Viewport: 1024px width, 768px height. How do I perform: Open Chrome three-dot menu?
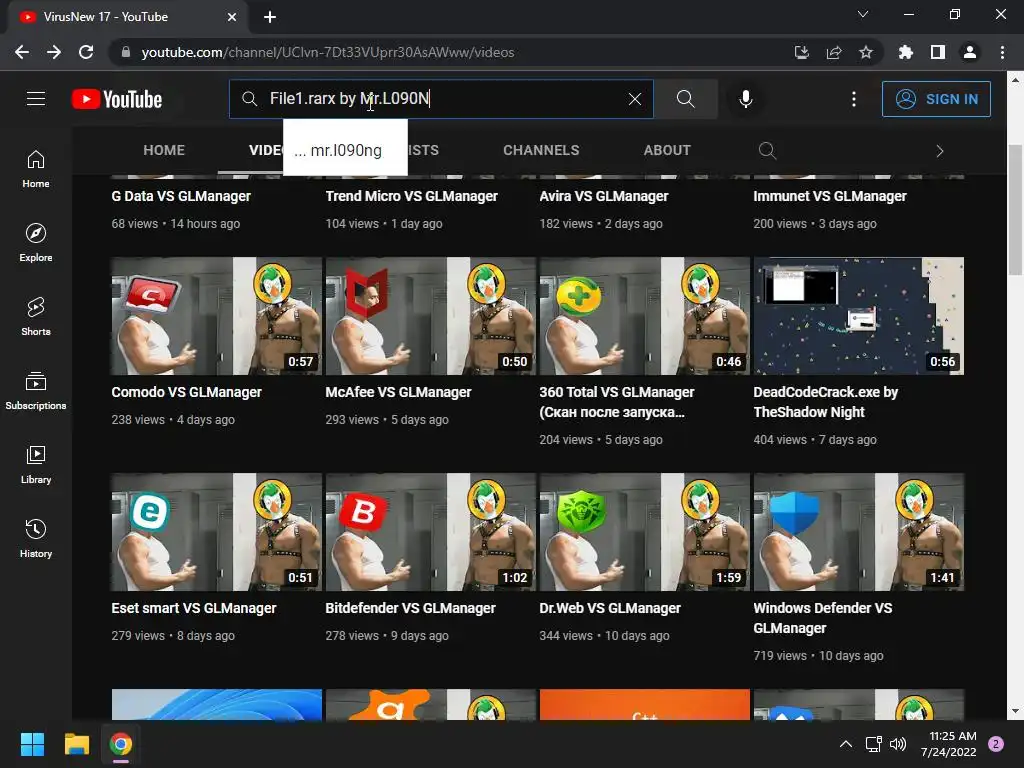(1002, 52)
